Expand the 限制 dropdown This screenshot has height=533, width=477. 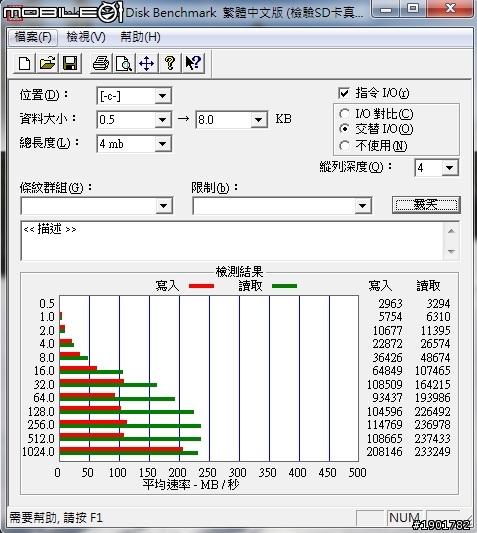tap(362, 206)
